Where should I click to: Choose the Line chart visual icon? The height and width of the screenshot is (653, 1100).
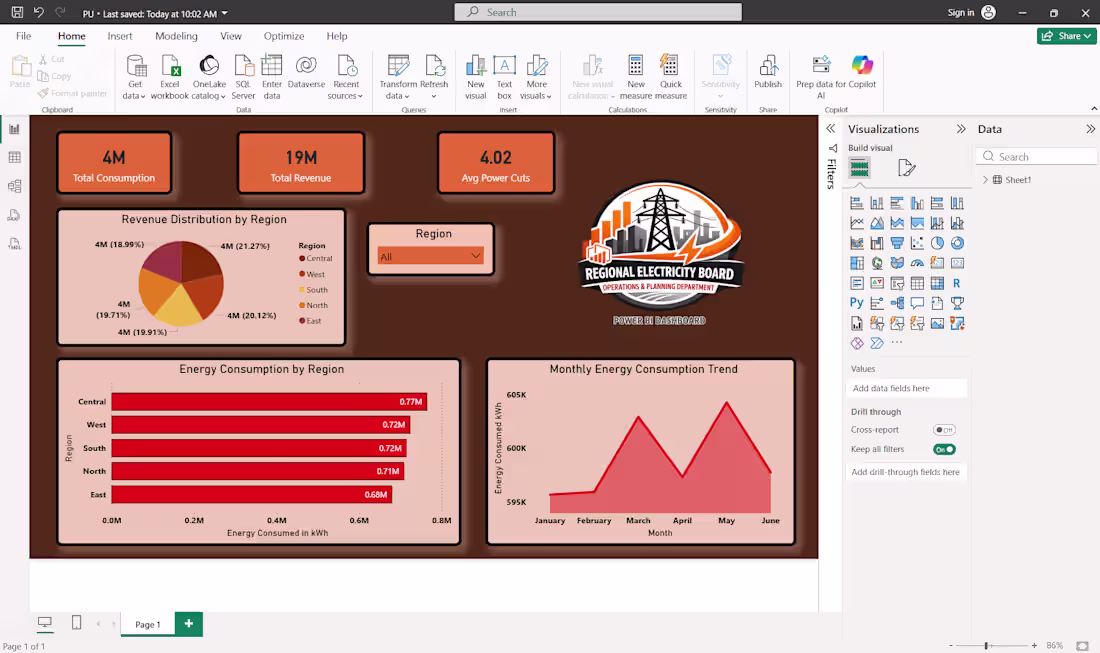pos(857,223)
